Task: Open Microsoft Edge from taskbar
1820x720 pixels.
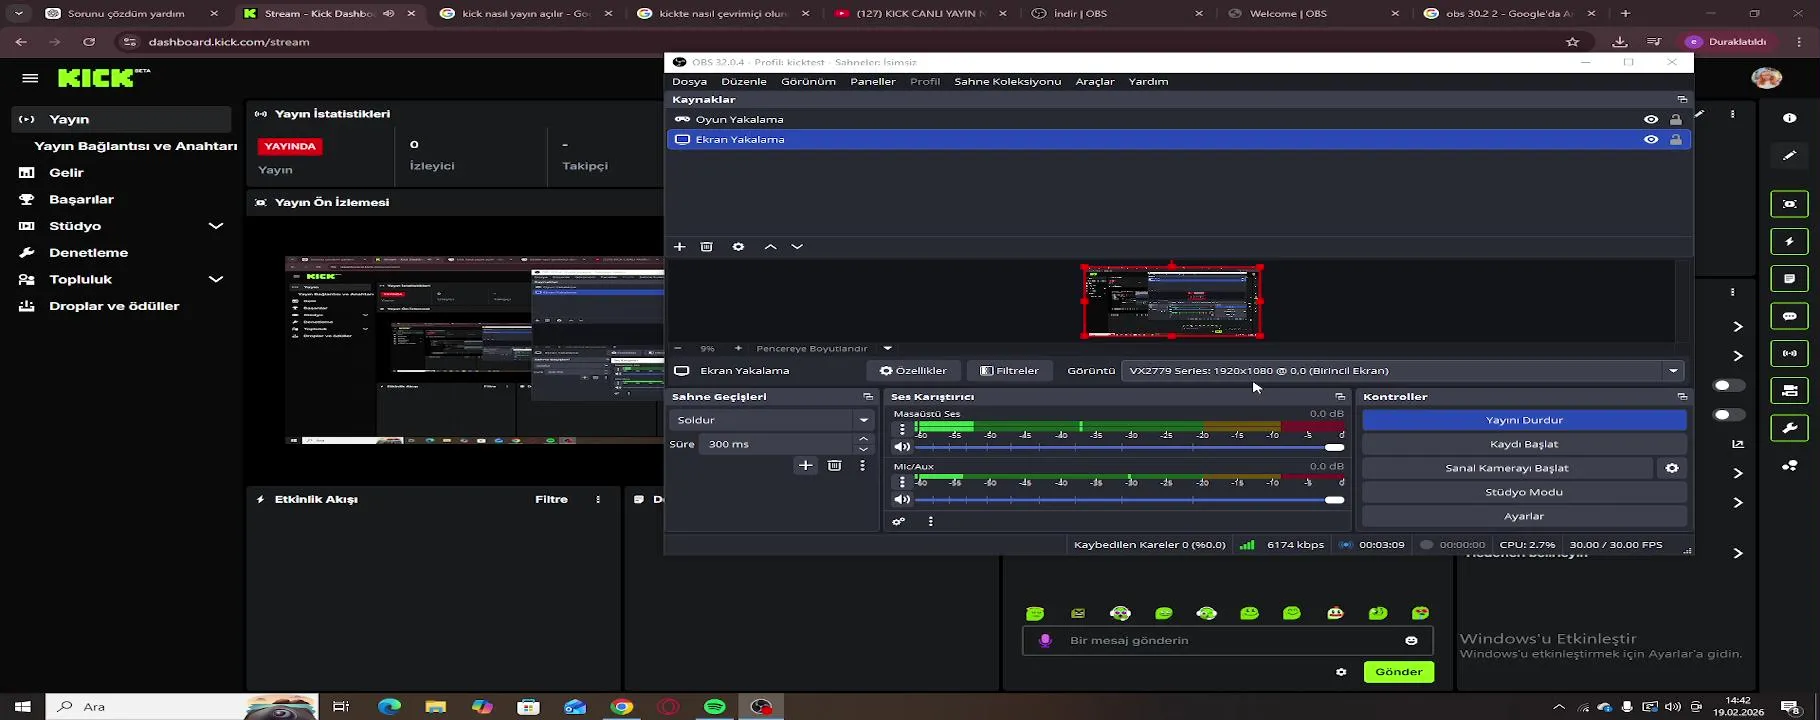Action: click(x=389, y=707)
